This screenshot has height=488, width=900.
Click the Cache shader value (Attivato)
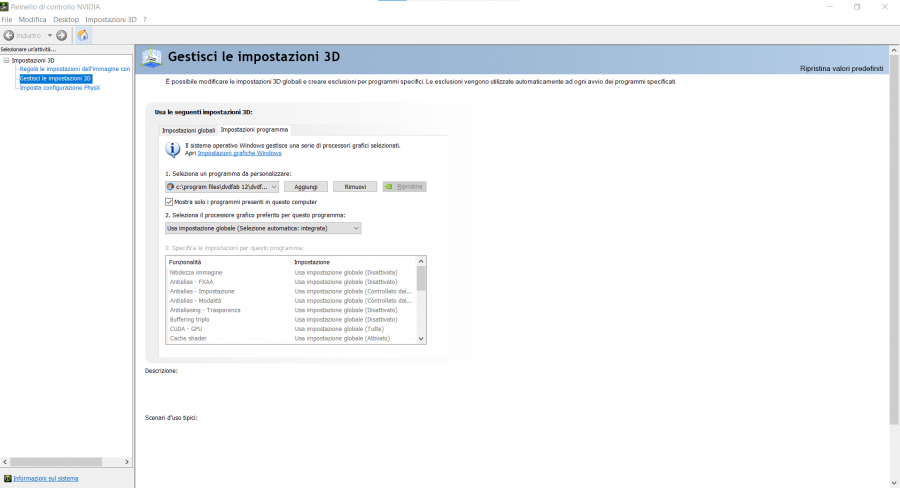pyautogui.click(x=343, y=339)
